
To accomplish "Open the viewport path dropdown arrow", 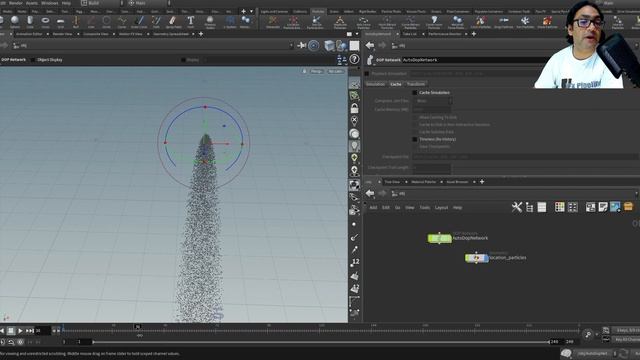I will point(291,46).
